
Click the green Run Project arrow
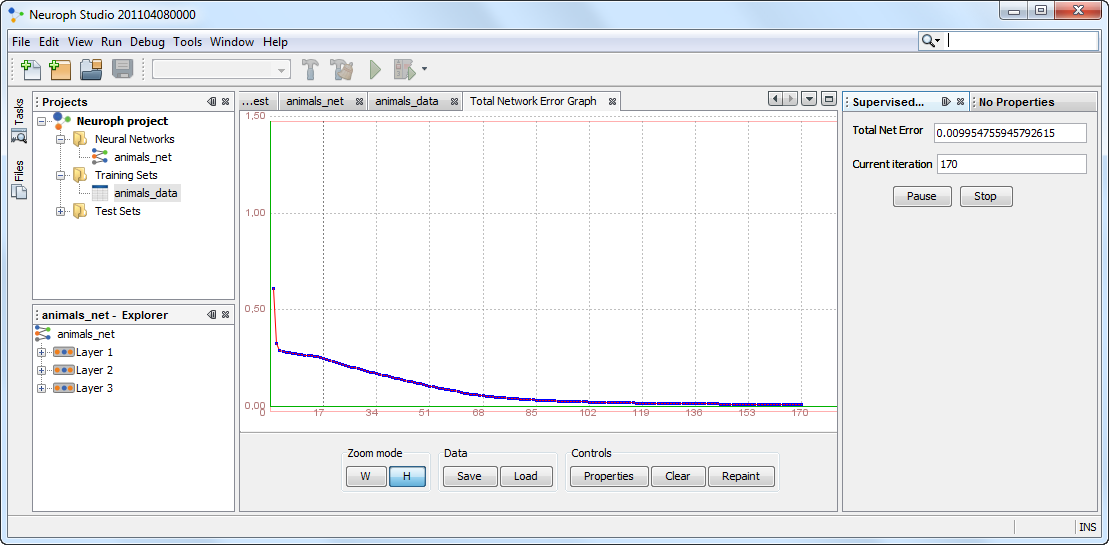pos(375,69)
